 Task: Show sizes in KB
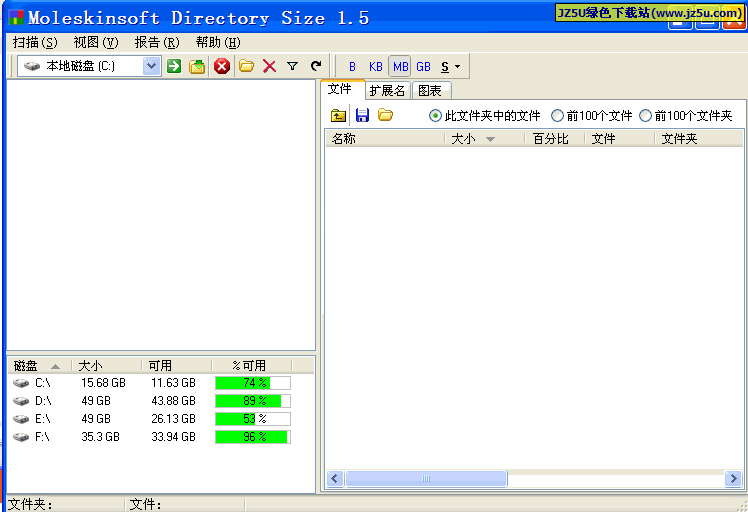[375, 66]
